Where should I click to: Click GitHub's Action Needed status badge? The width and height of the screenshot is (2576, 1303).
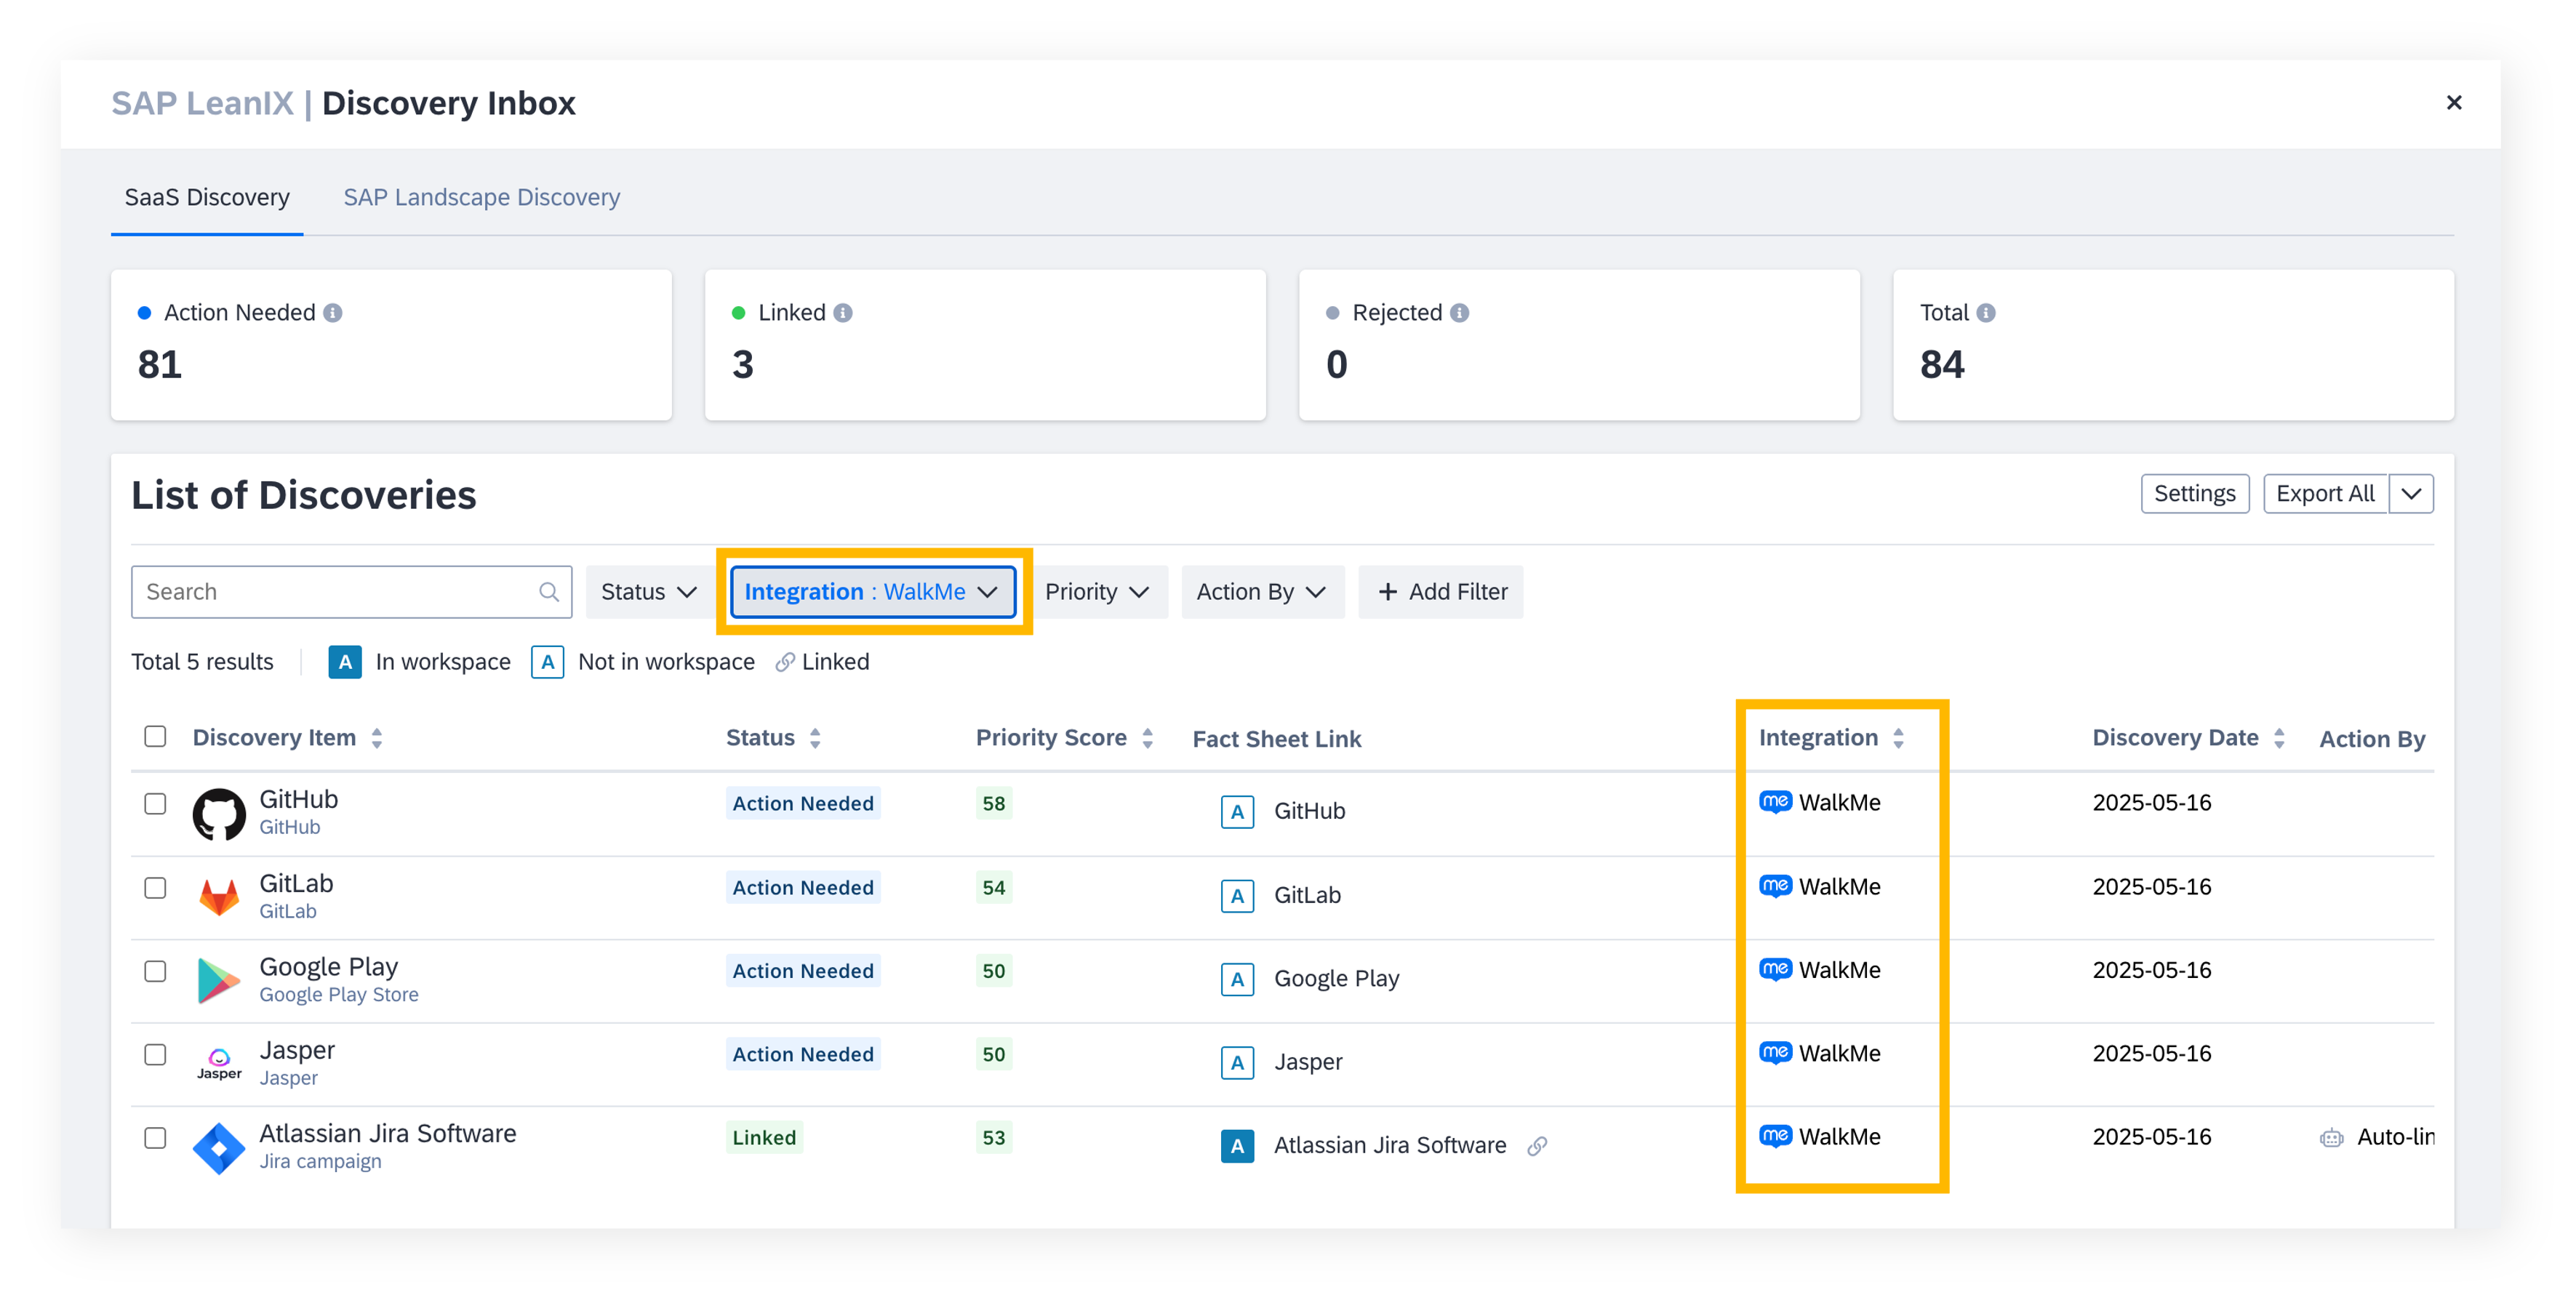pyautogui.click(x=803, y=804)
